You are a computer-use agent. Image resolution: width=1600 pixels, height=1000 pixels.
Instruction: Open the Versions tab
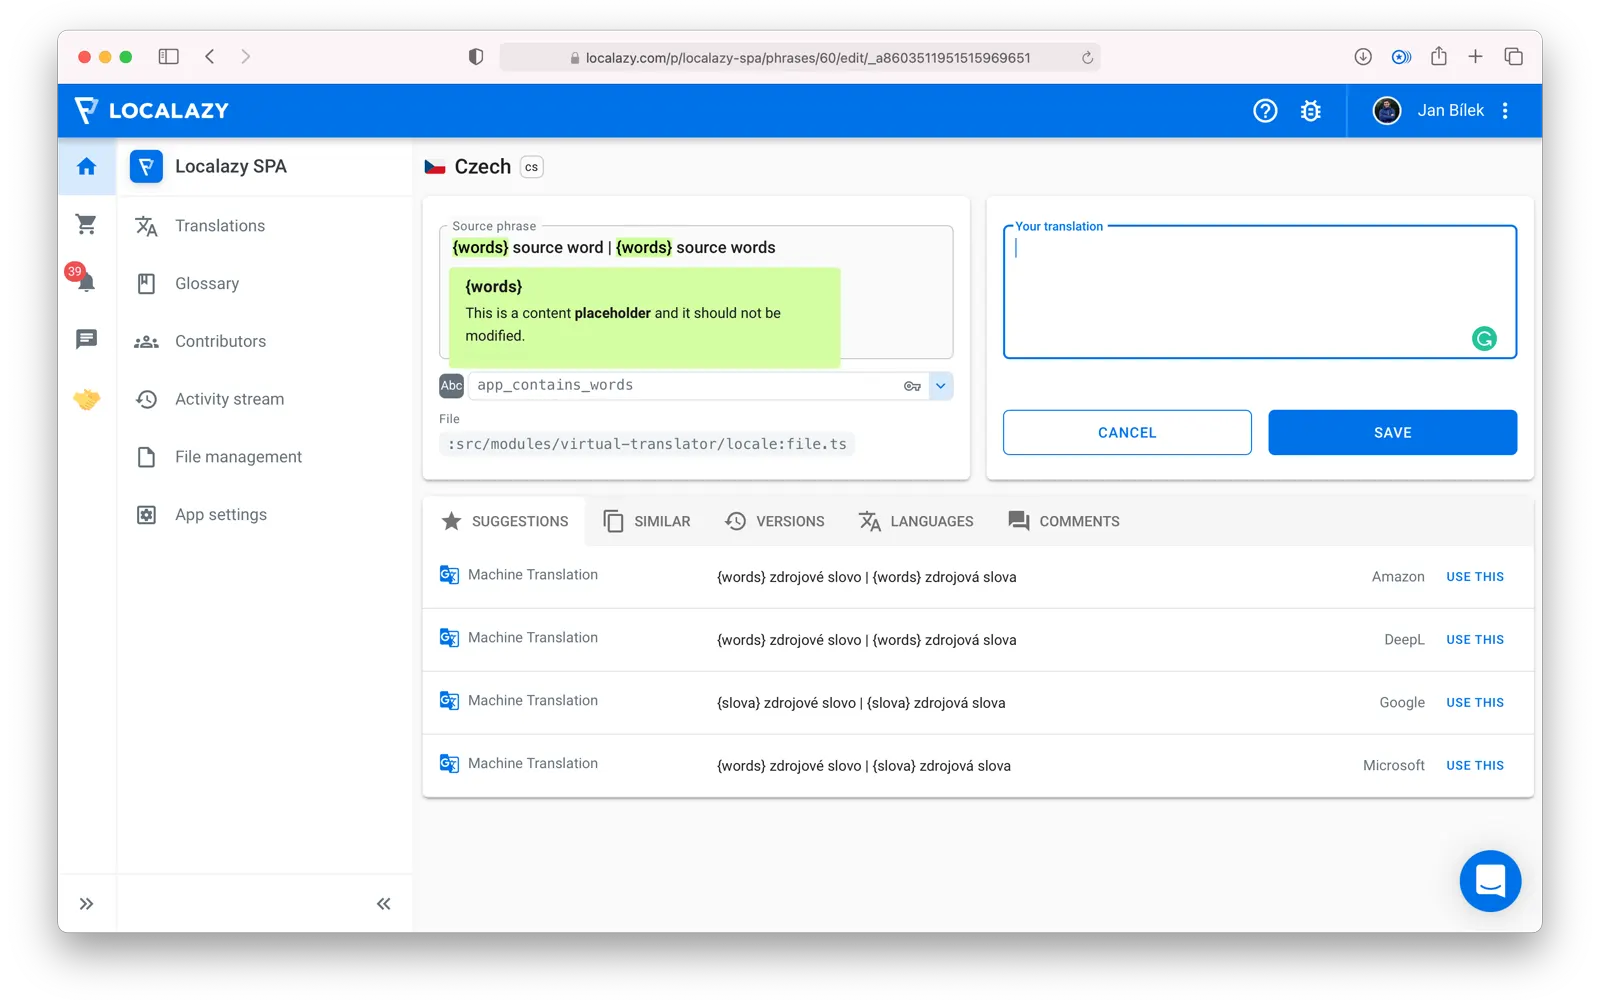[775, 522]
